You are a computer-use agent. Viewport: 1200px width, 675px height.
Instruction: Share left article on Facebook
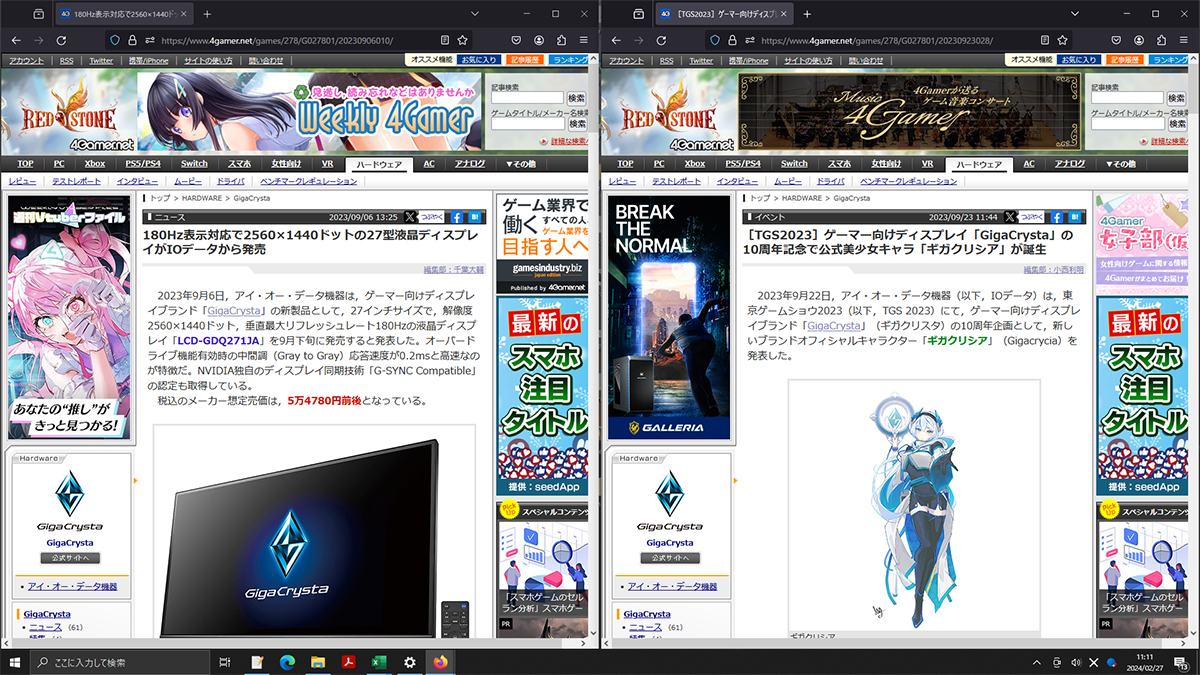click(x=456, y=216)
